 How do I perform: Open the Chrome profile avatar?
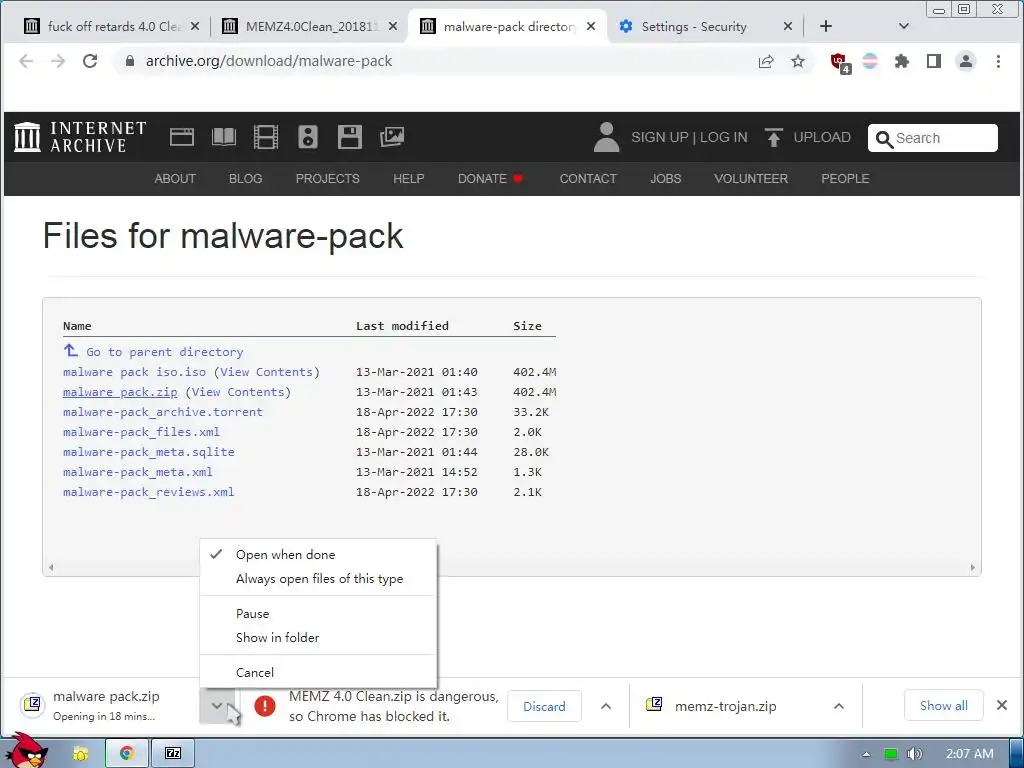tap(966, 61)
